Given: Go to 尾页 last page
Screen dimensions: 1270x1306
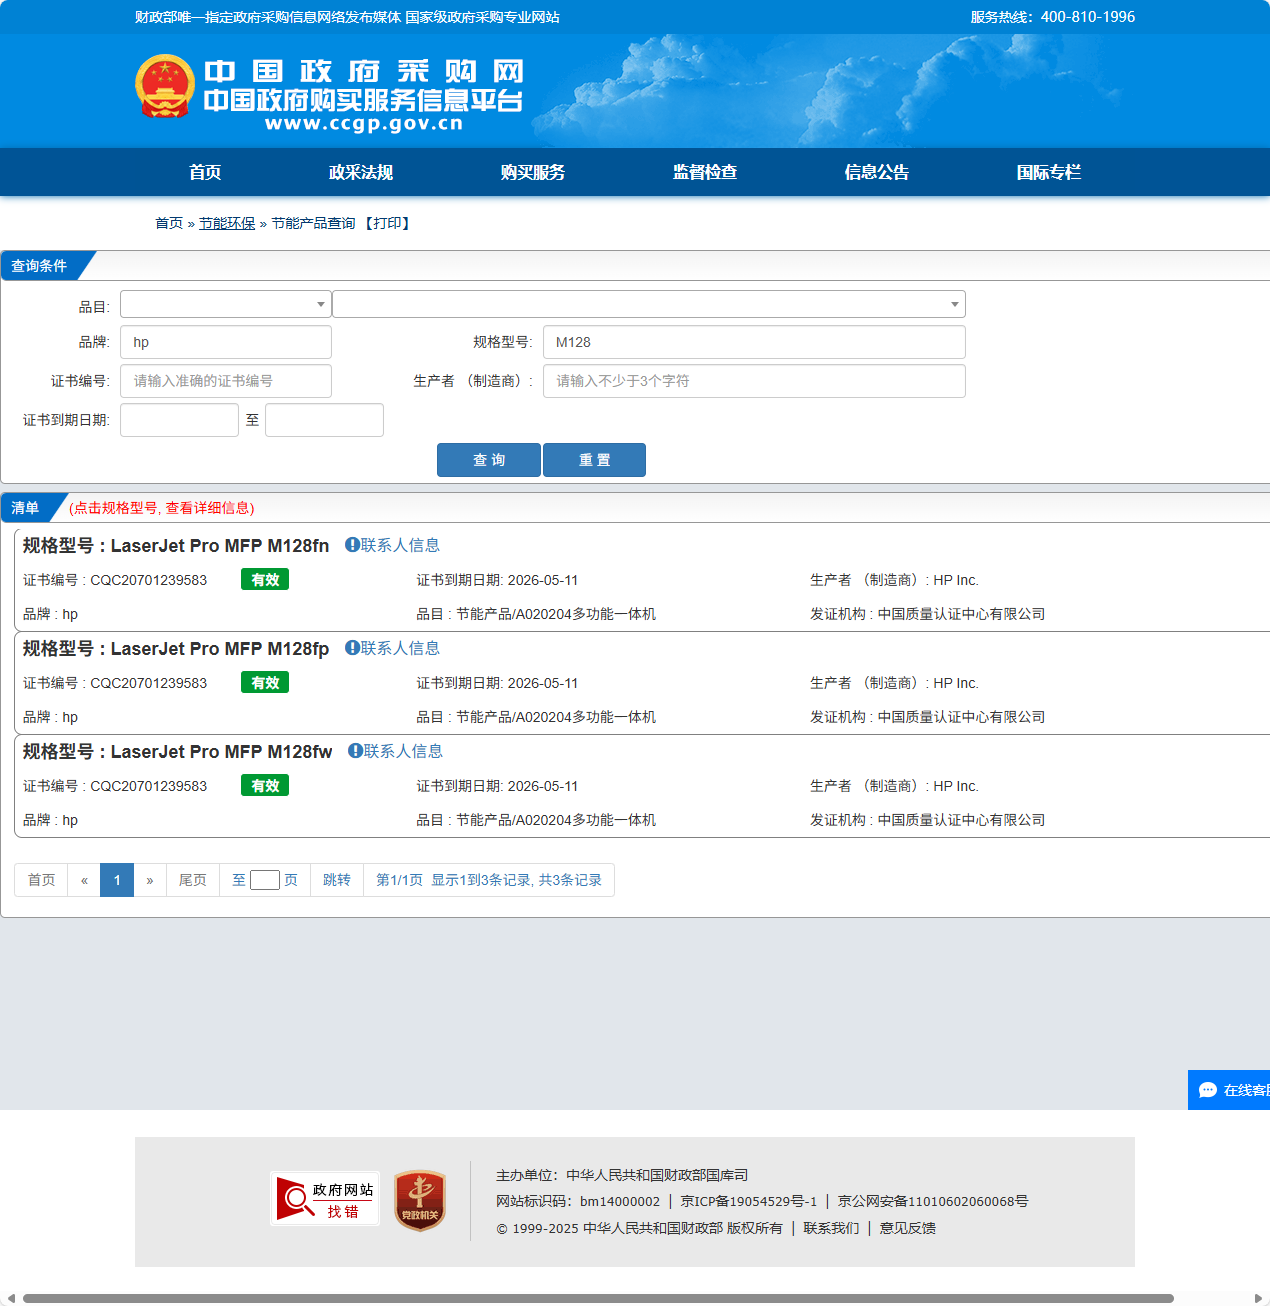Looking at the screenshot, I should pyautogui.click(x=193, y=880).
